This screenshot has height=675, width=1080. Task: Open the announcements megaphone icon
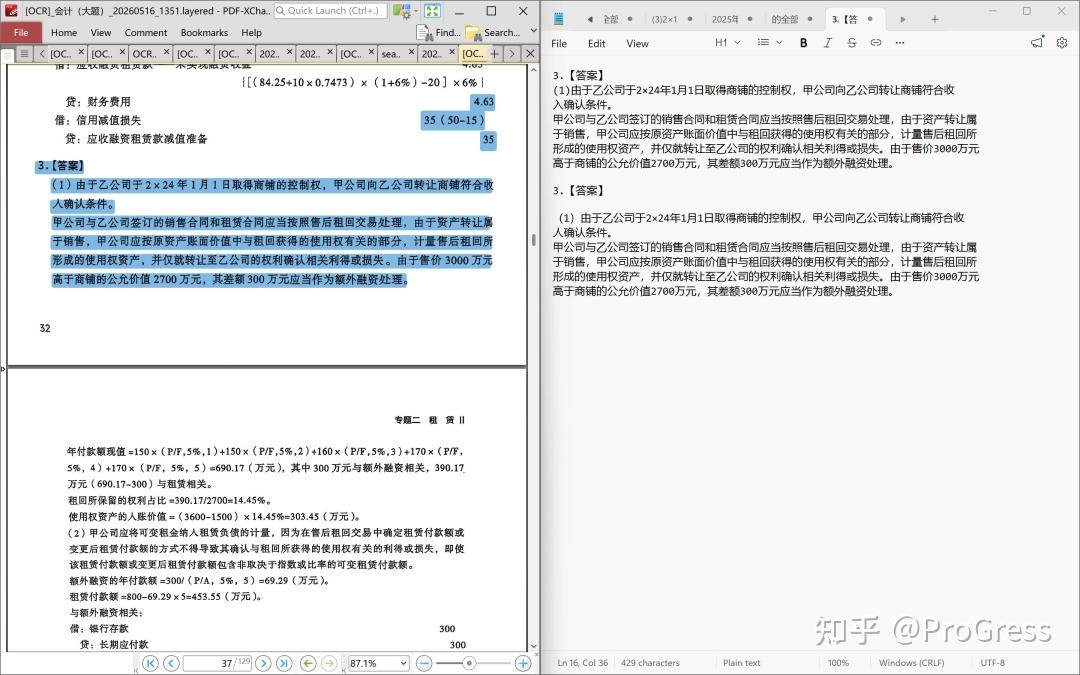click(1037, 43)
